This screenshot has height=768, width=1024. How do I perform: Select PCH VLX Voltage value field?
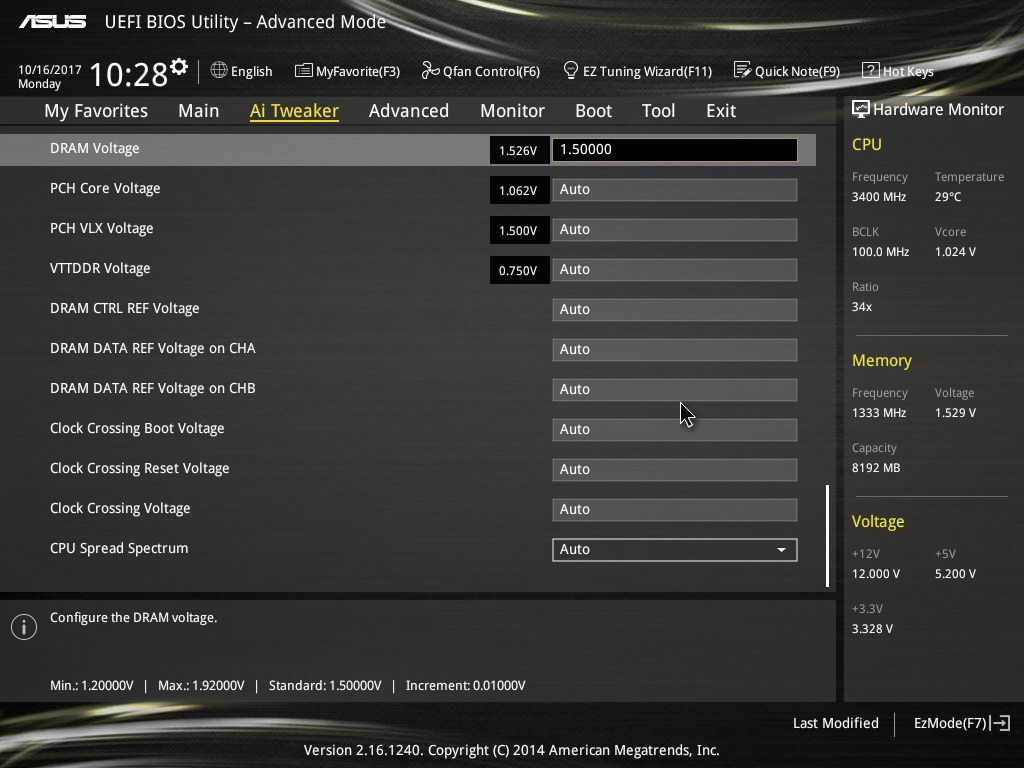coord(675,230)
